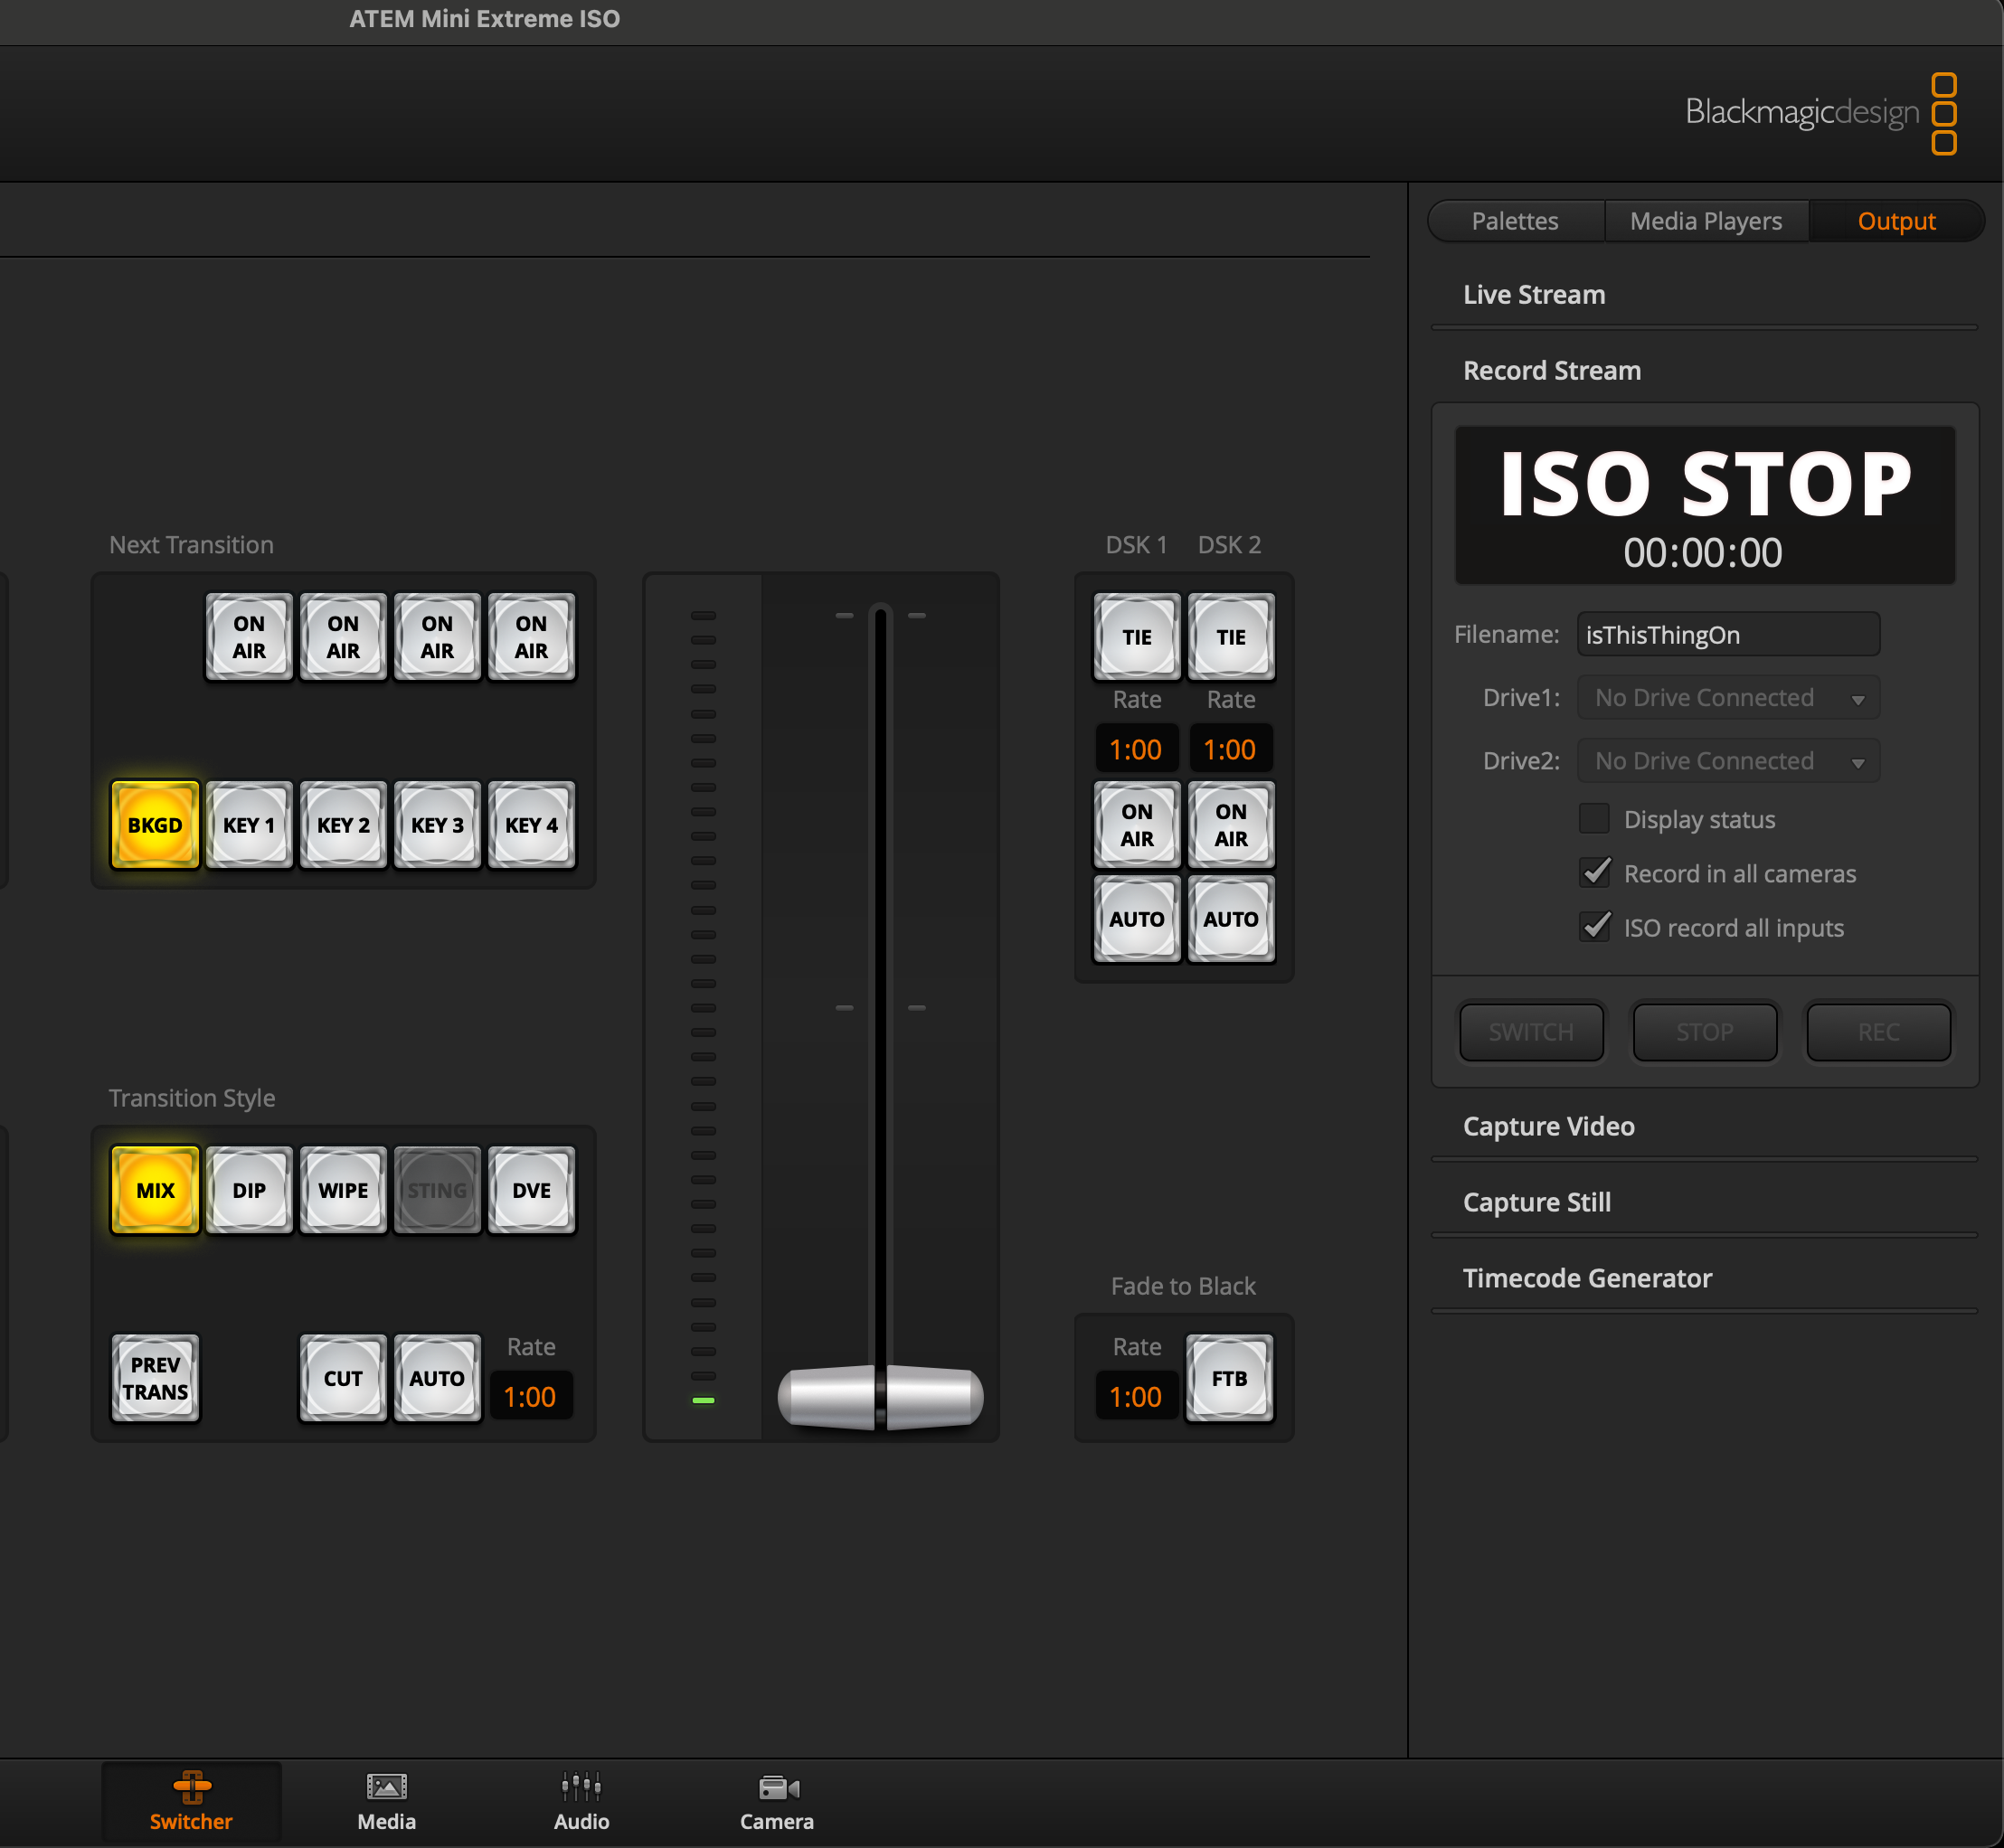
Task: Uncheck Record in all cameras
Action: coord(1594,873)
